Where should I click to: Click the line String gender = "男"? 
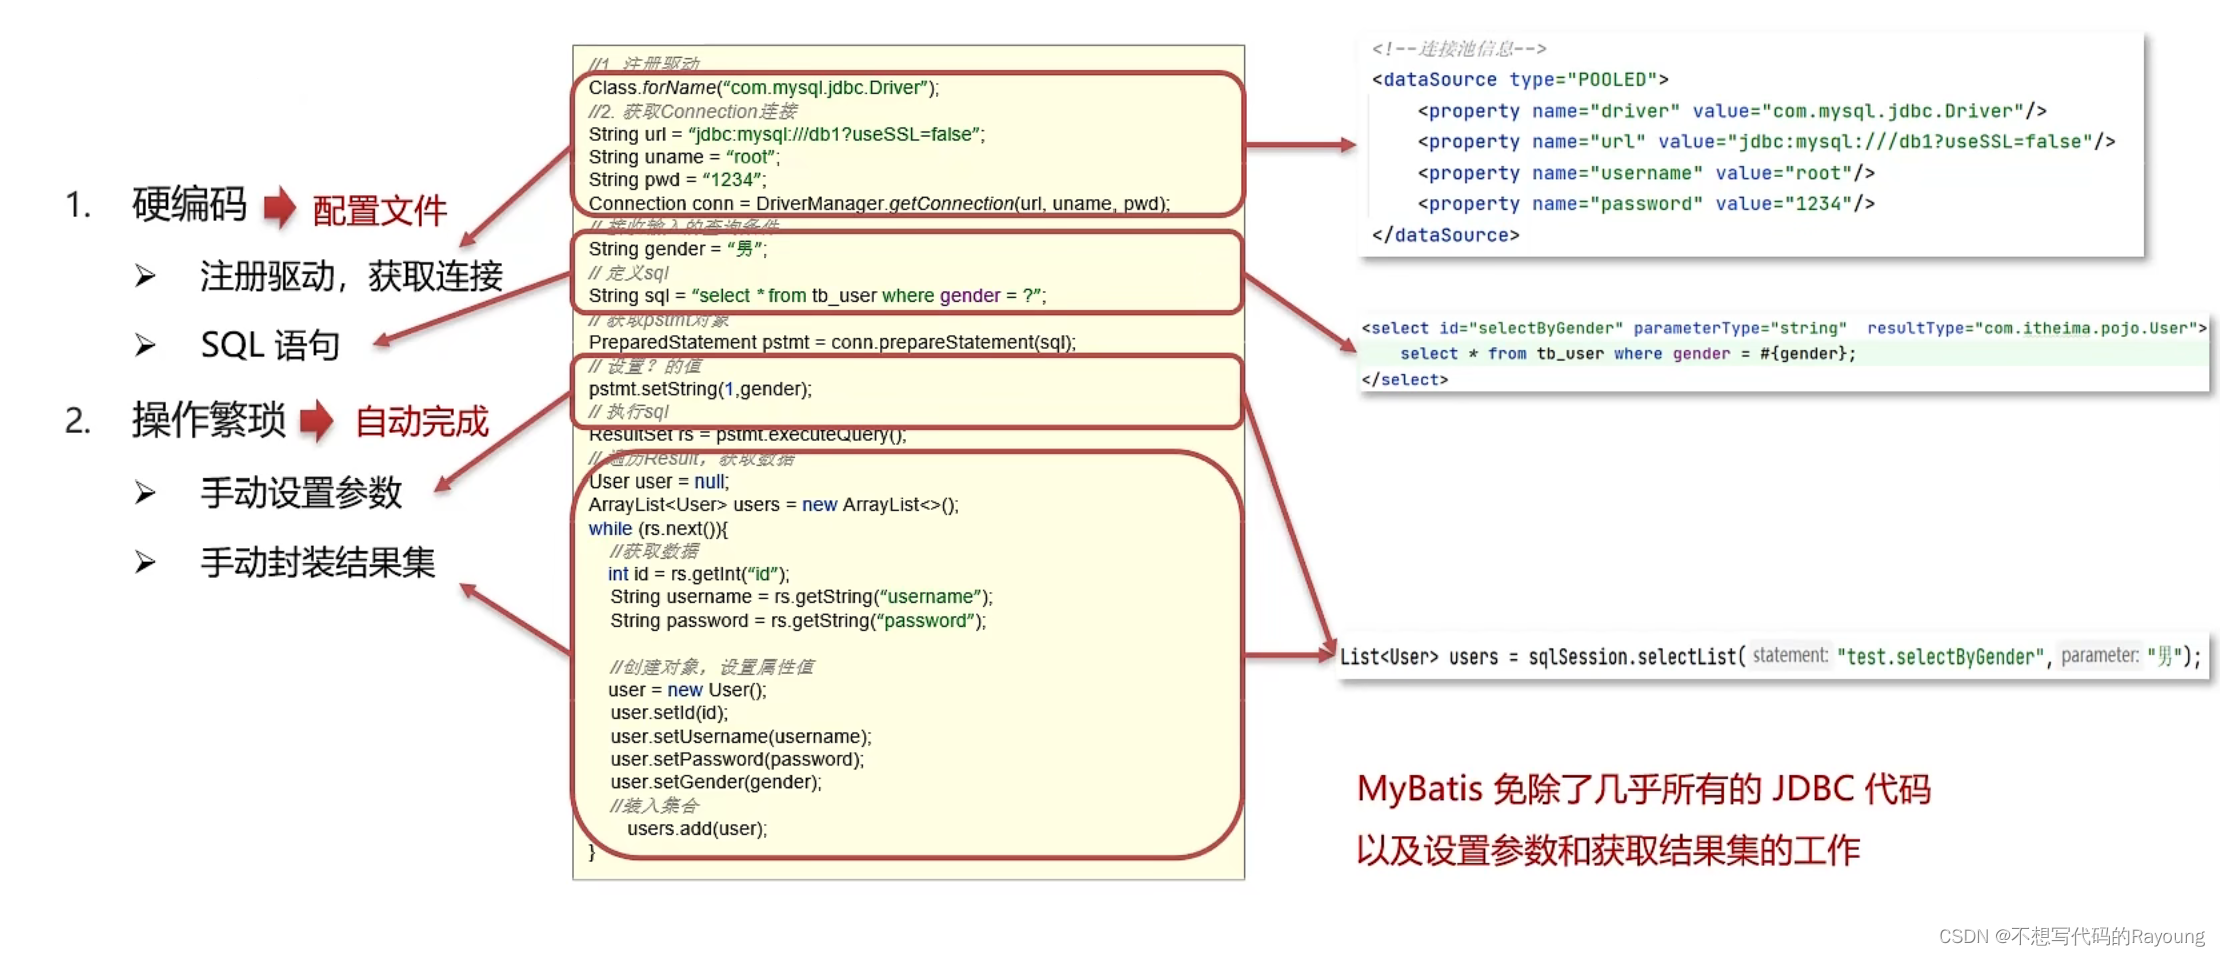click(x=678, y=249)
